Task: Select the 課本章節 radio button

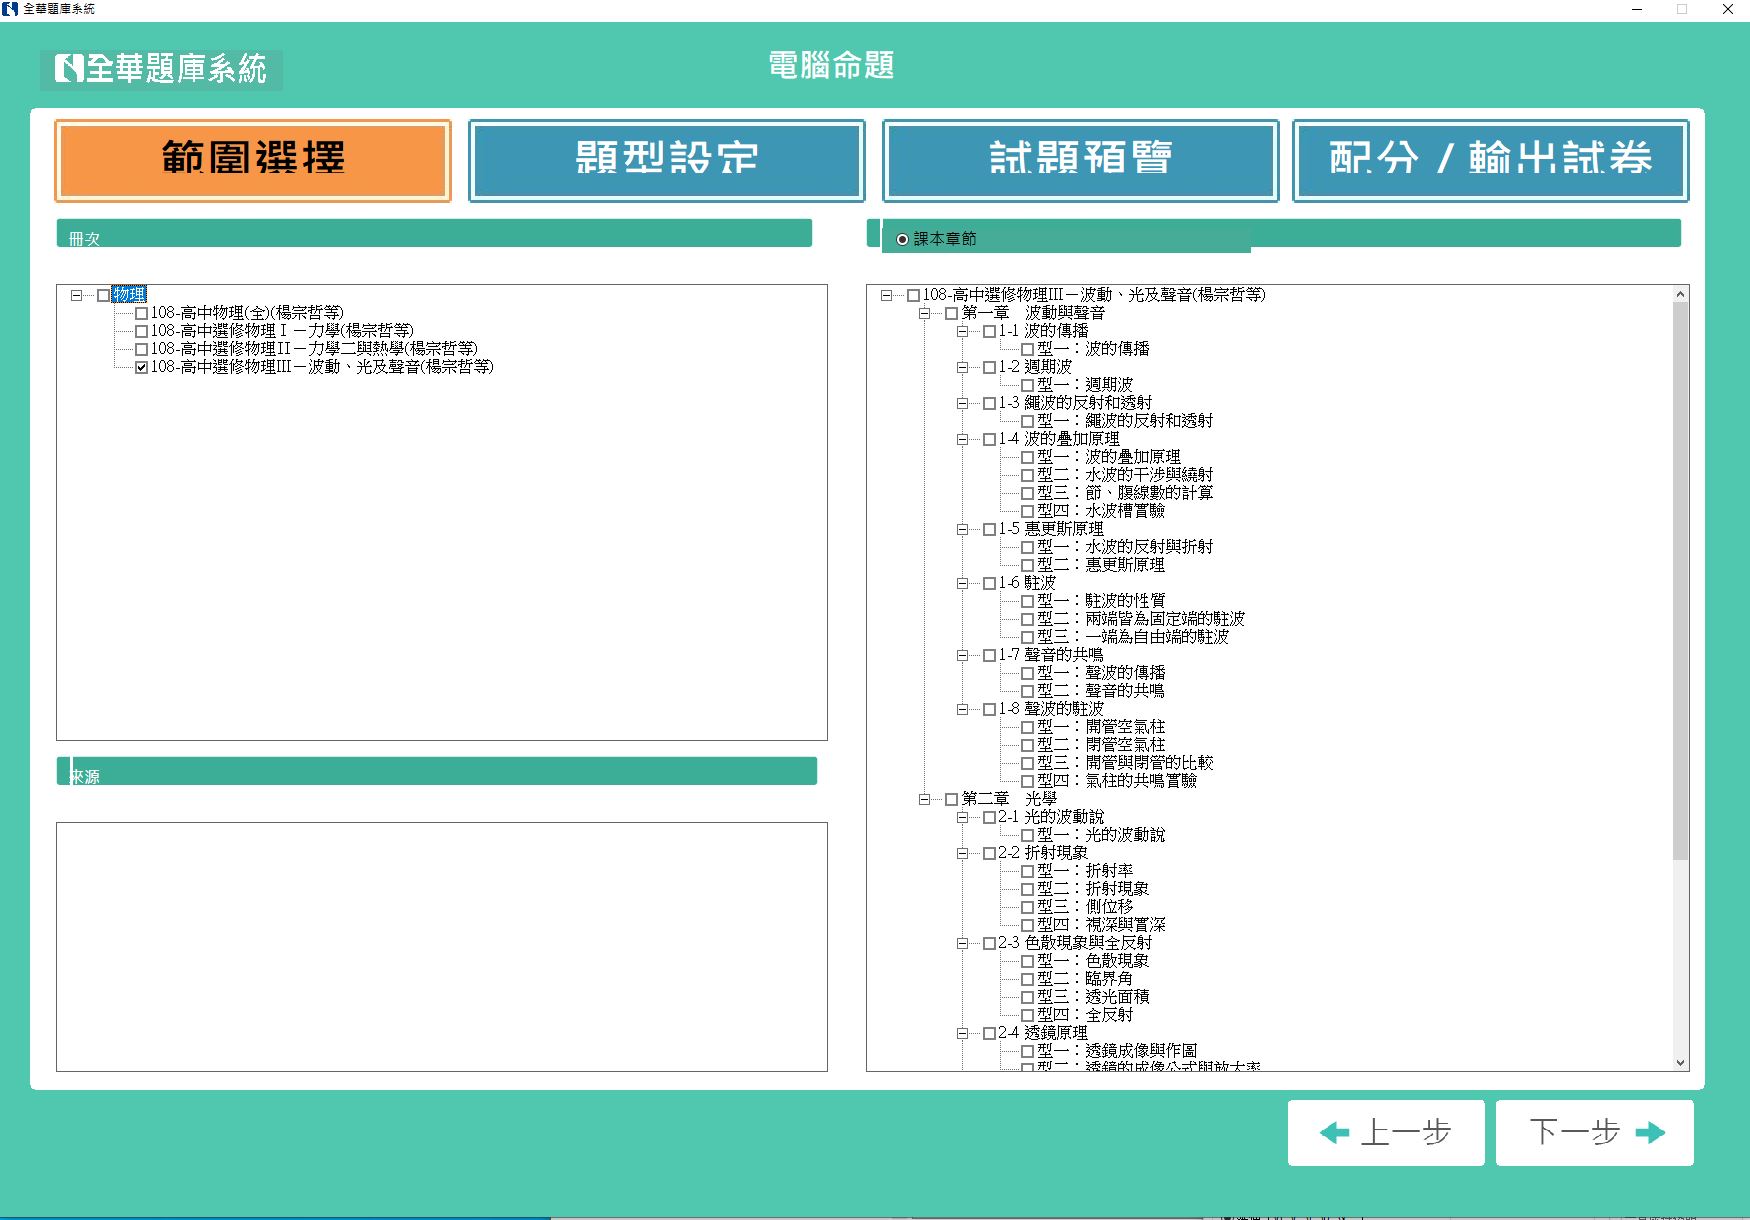Action: (903, 239)
